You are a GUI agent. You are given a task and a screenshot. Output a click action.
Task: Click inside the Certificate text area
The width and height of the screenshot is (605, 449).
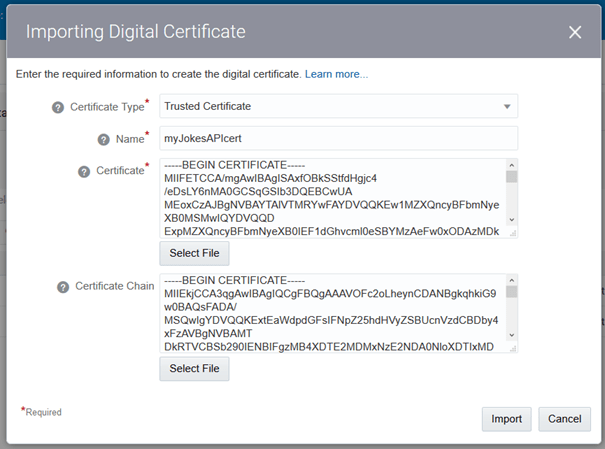click(330, 197)
